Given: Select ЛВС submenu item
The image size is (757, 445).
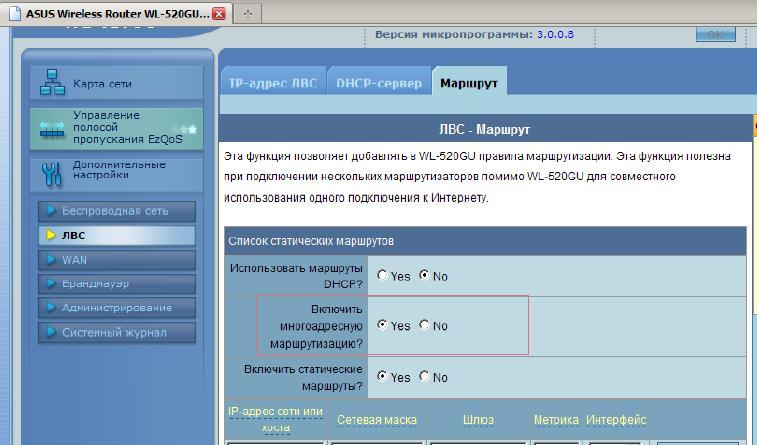Looking at the screenshot, I should point(117,235).
